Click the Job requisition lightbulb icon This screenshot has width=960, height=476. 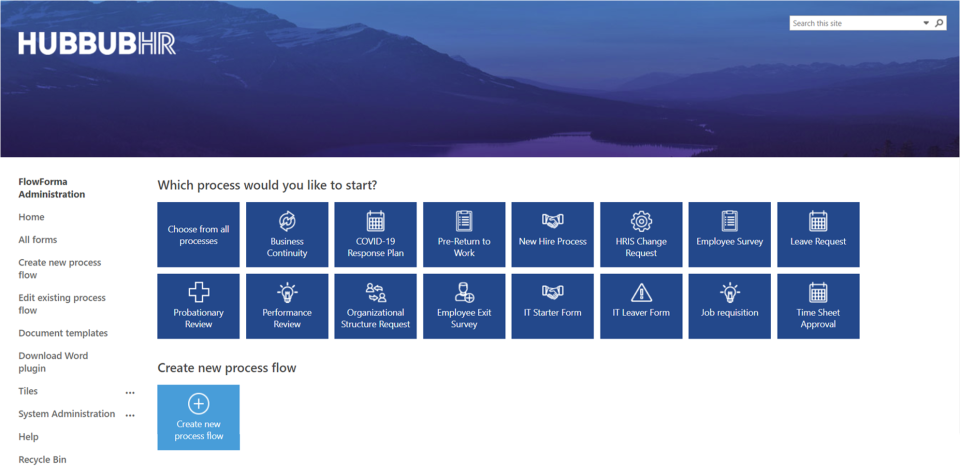tap(730, 292)
